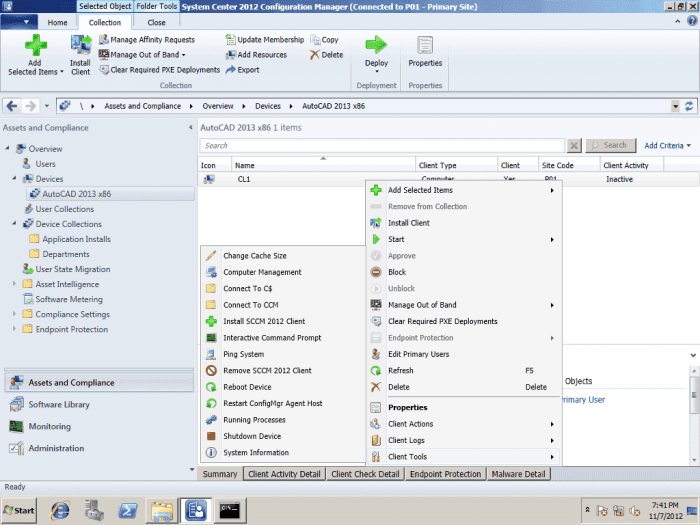Click the Properties ribbon icon
700x525 pixels.
pyautogui.click(x=425, y=46)
